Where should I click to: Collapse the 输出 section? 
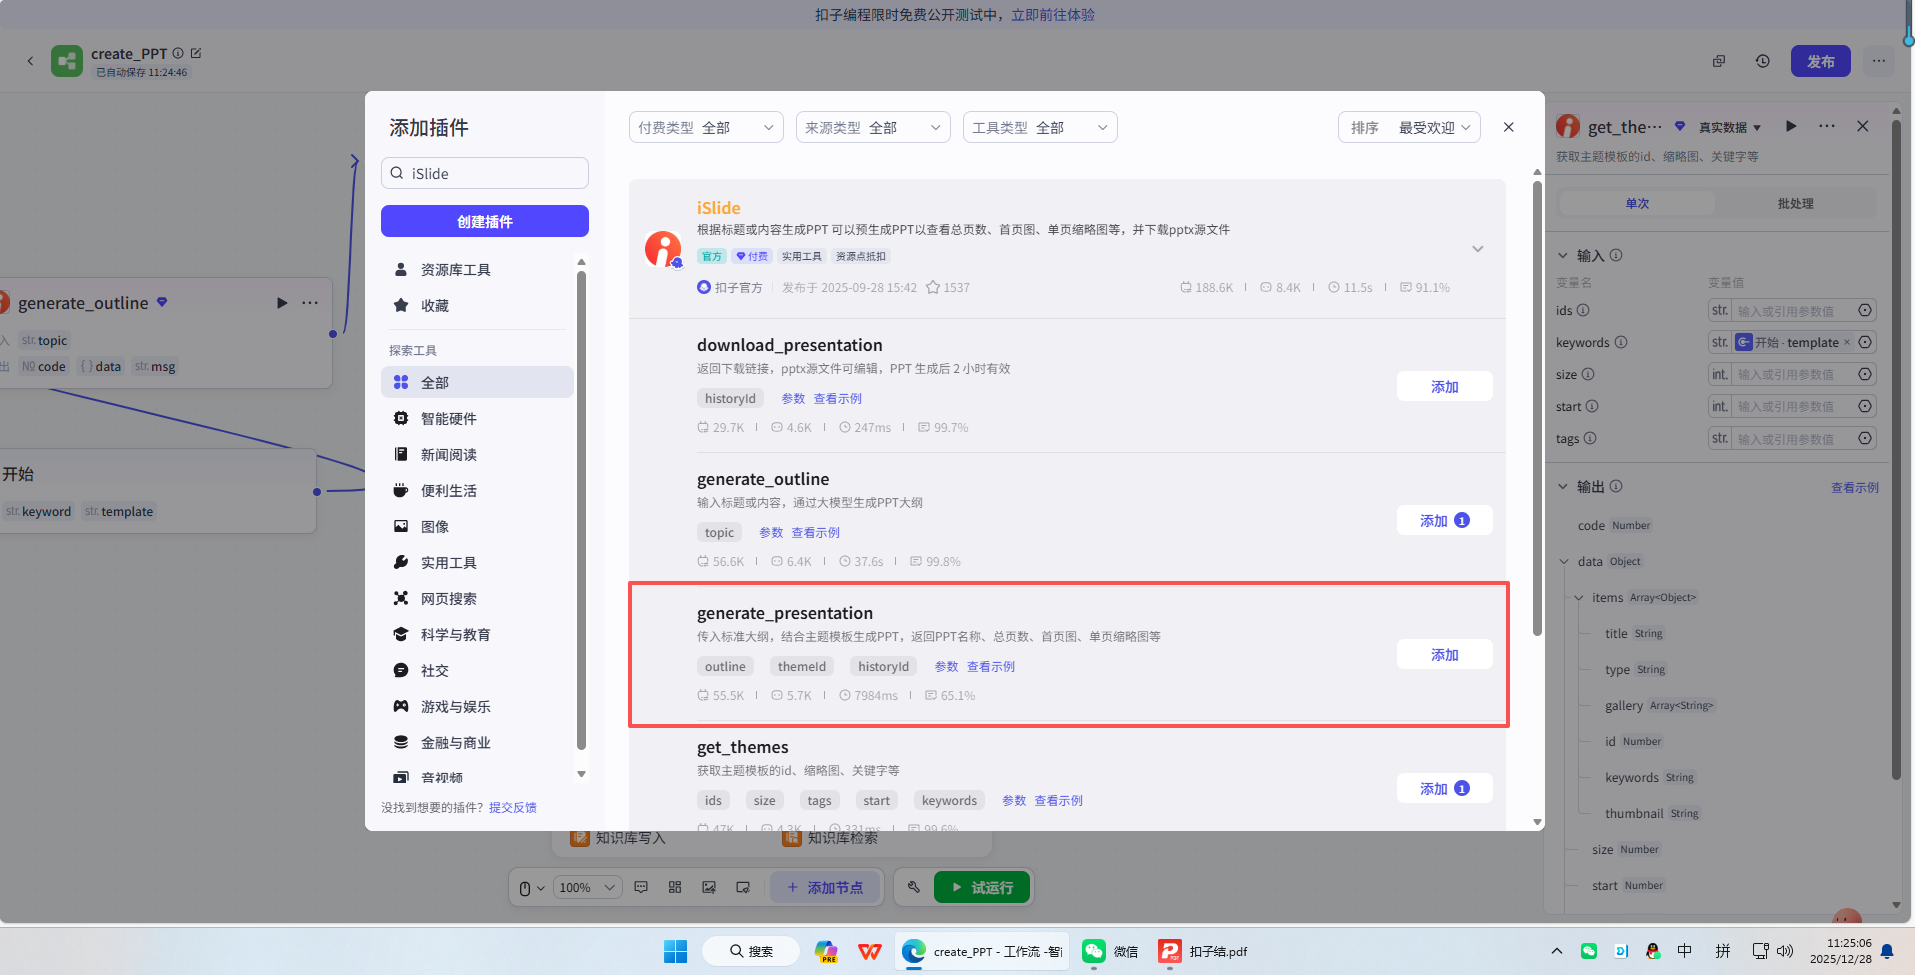pyautogui.click(x=1563, y=487)
